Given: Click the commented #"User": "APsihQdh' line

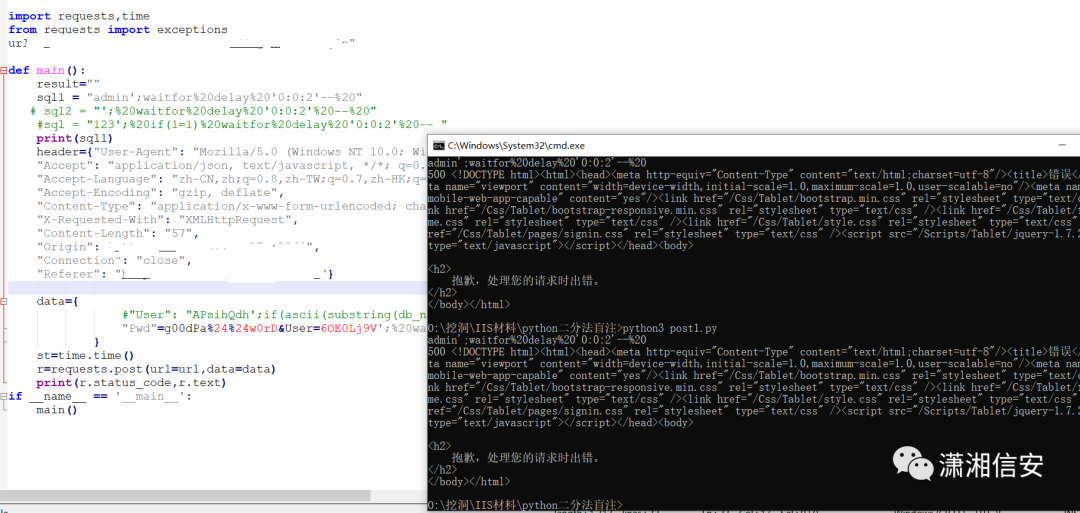Looking at the screenshot, I should pos(274,315).
